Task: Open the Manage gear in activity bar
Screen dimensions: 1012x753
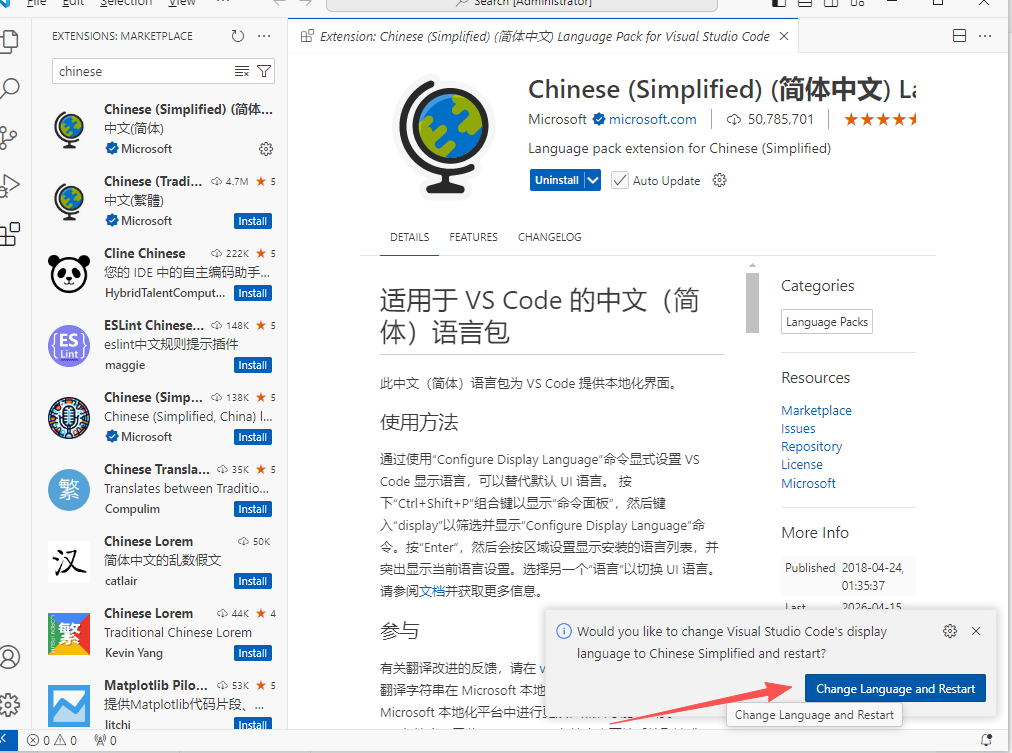Action: [x=9, y=705]
